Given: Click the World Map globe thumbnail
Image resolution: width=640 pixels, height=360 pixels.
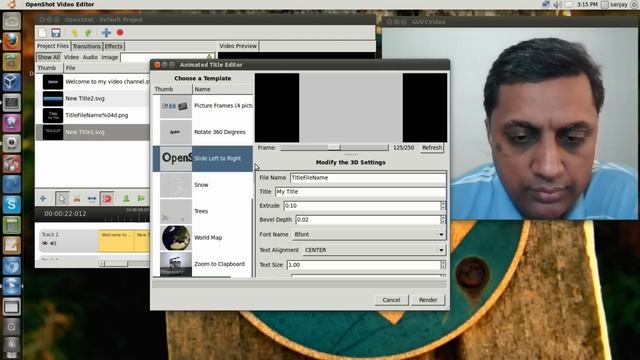Looking at the screenshot, I should coord(176,238).
